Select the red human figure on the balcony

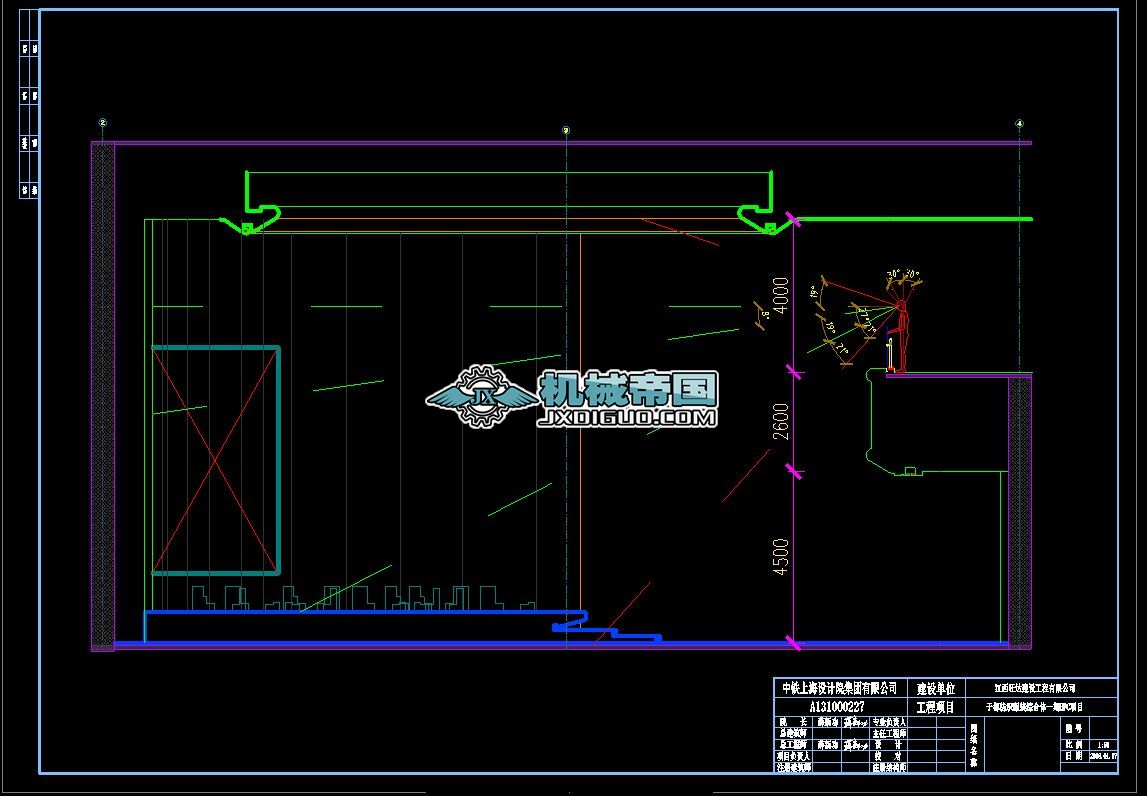901,337
